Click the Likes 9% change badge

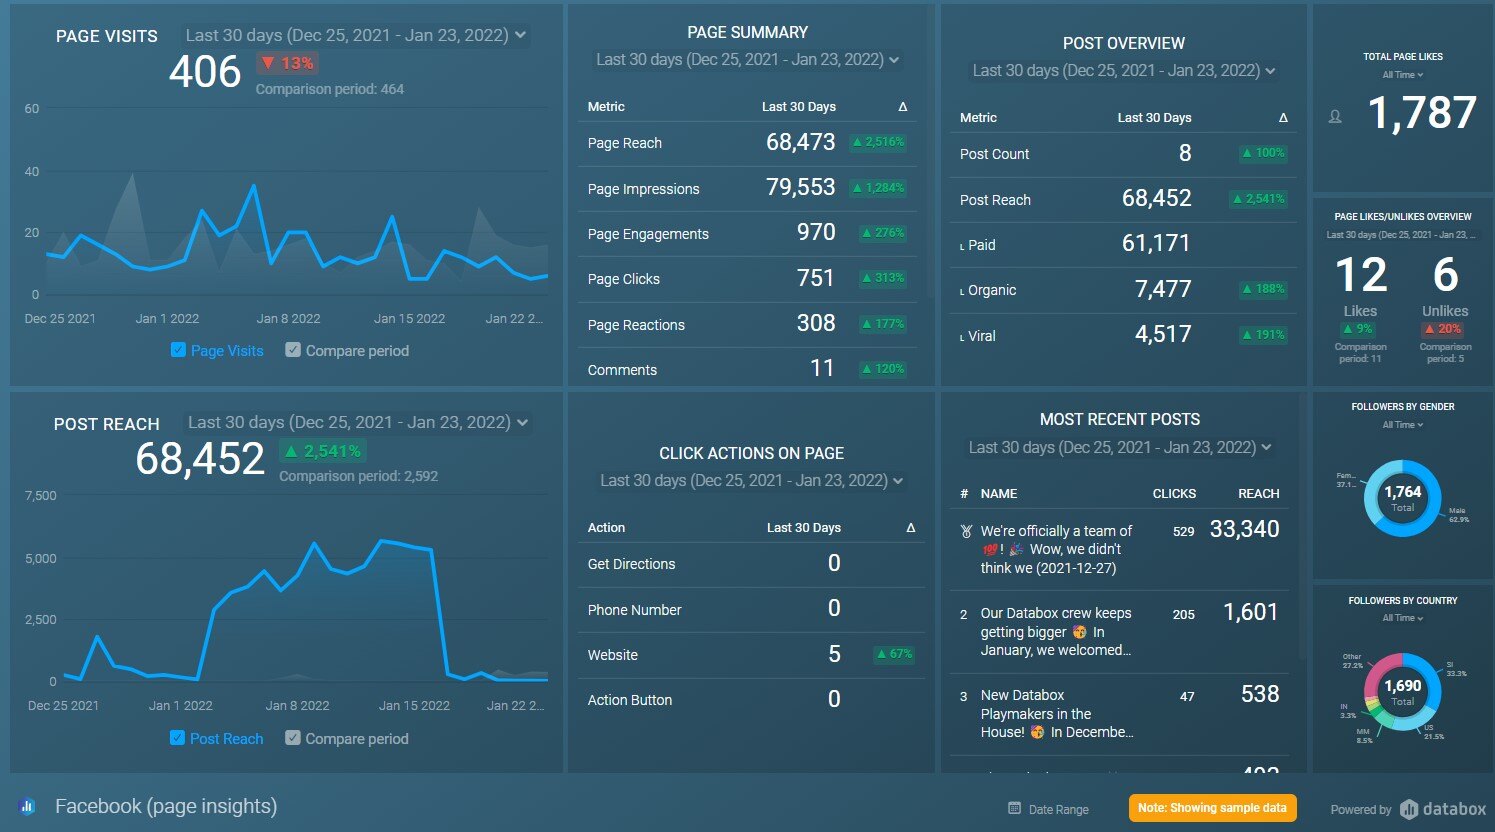(1358, 329)
